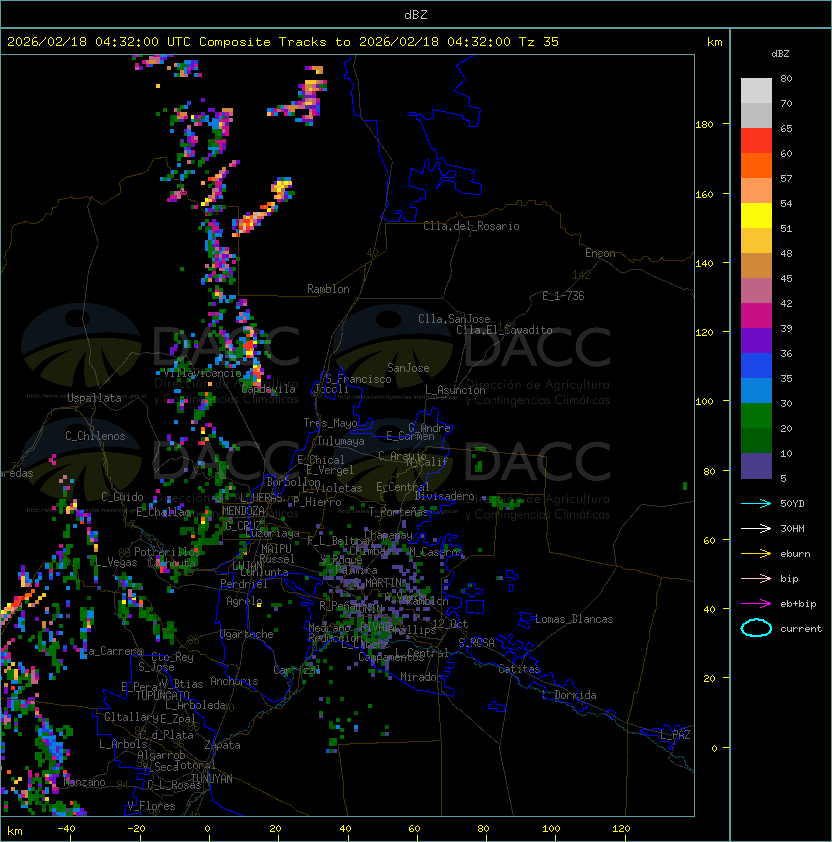Click the 'MENDOZA' city label

point(243,511)
